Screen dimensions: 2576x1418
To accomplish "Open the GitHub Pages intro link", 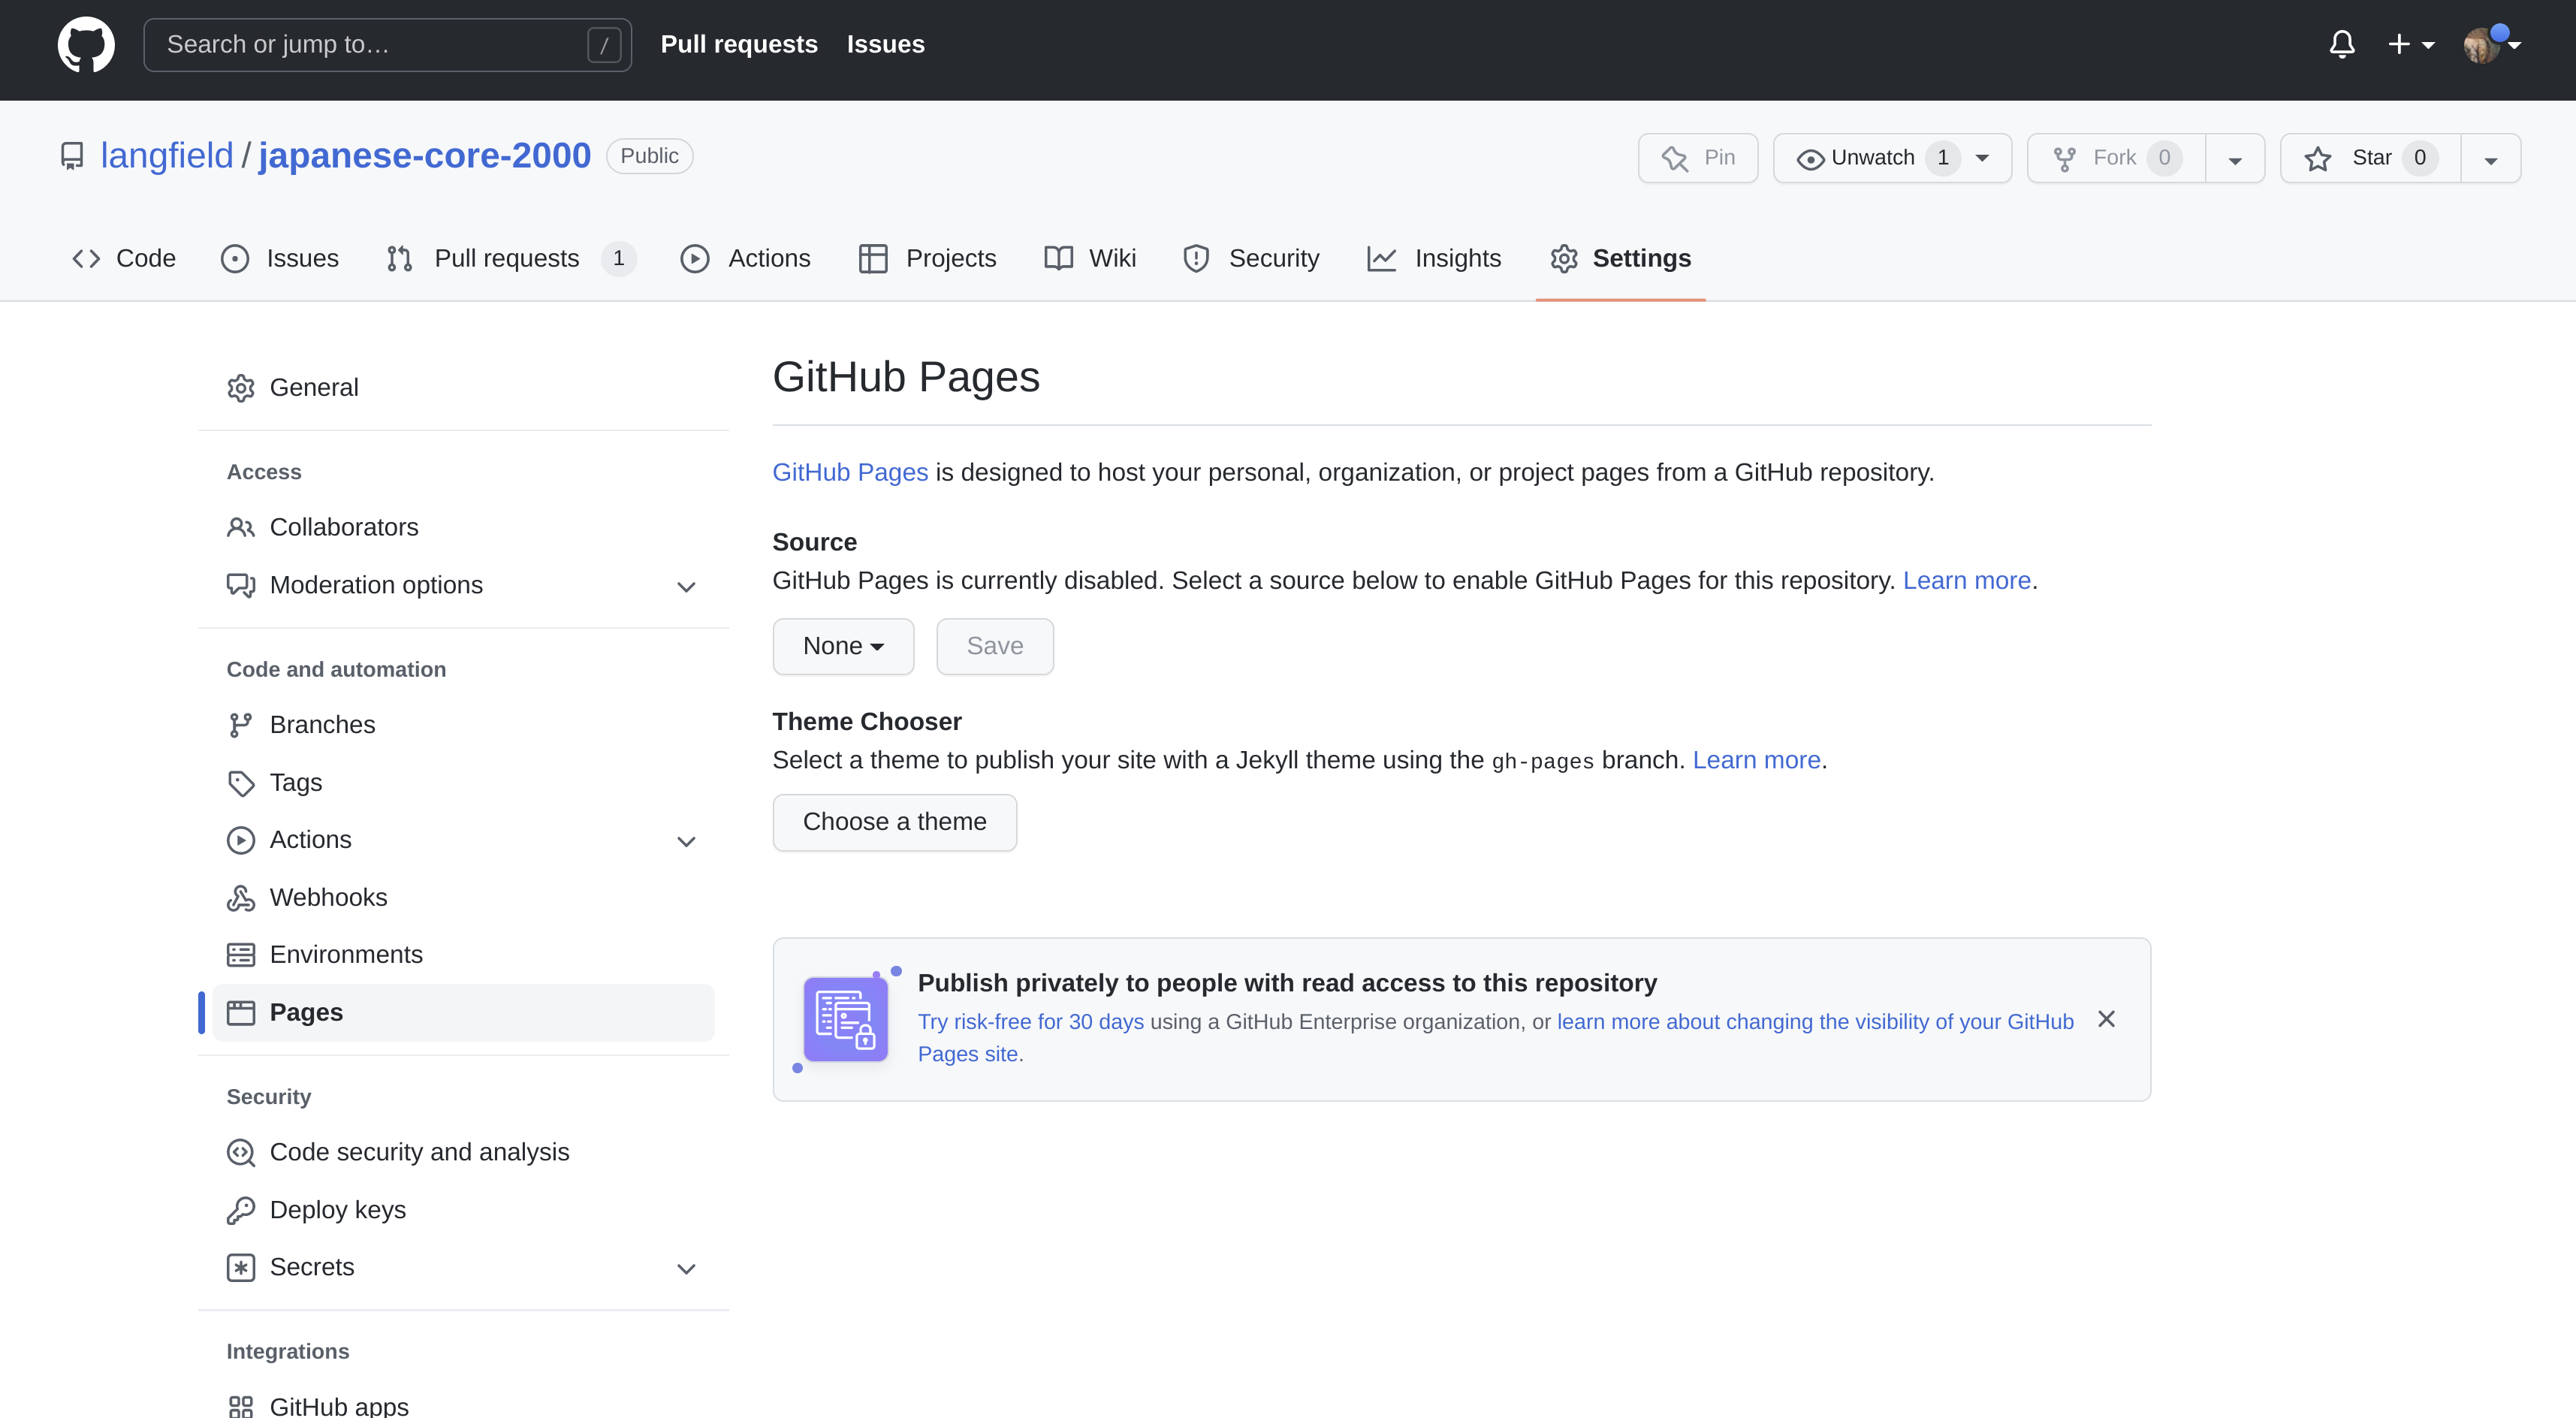I will (x=850, y=472).
